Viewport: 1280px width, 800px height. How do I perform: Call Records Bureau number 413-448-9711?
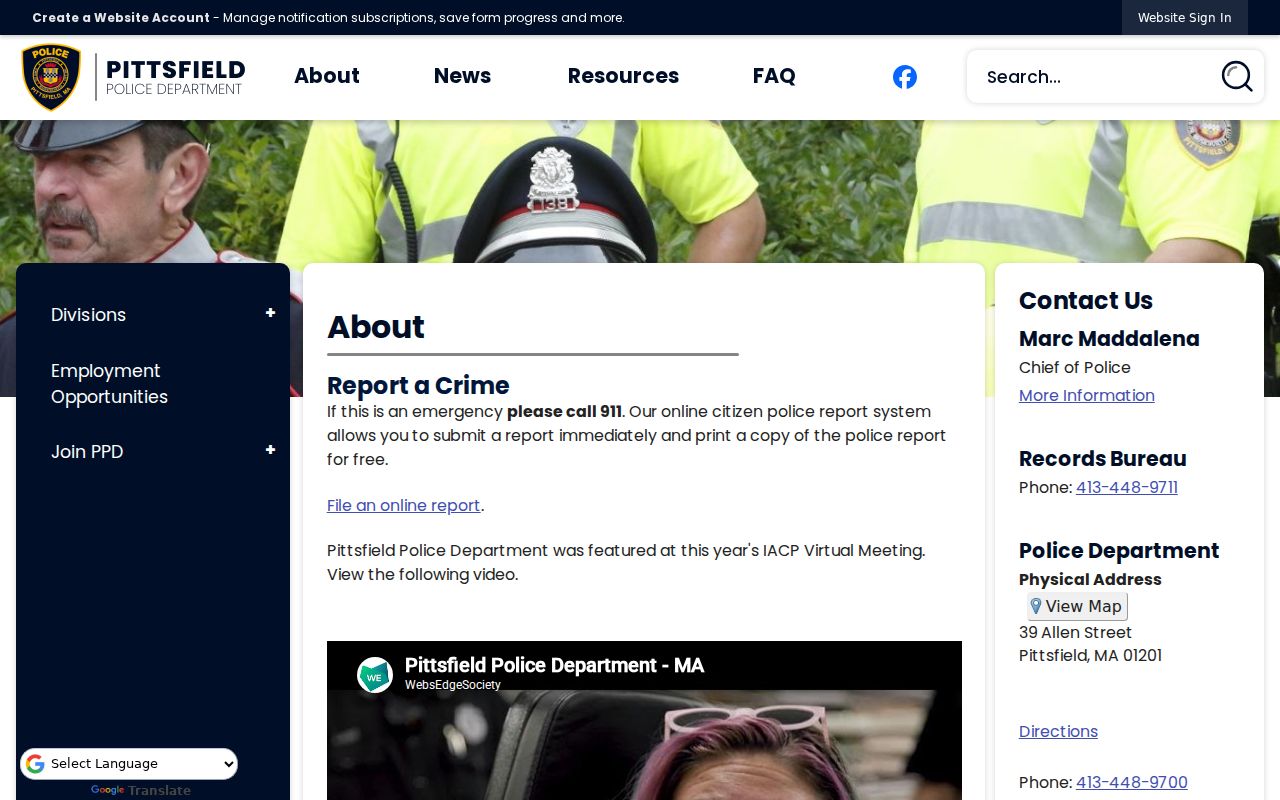[1127, 488]
